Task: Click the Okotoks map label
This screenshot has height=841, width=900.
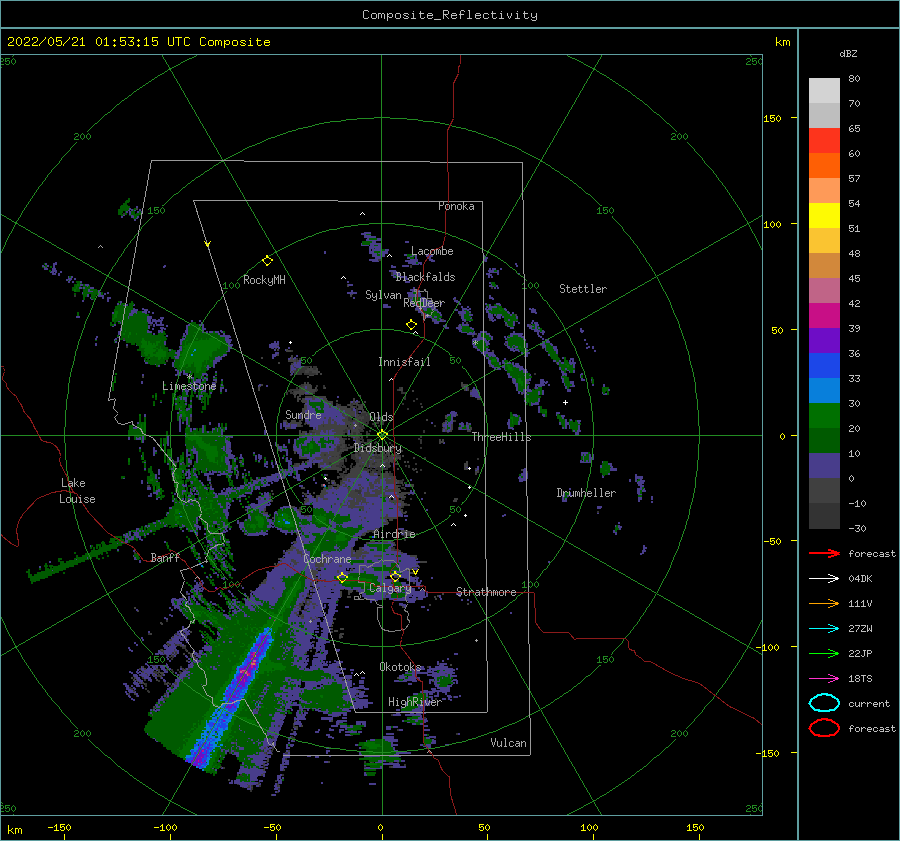Action: tap(400, 667)
